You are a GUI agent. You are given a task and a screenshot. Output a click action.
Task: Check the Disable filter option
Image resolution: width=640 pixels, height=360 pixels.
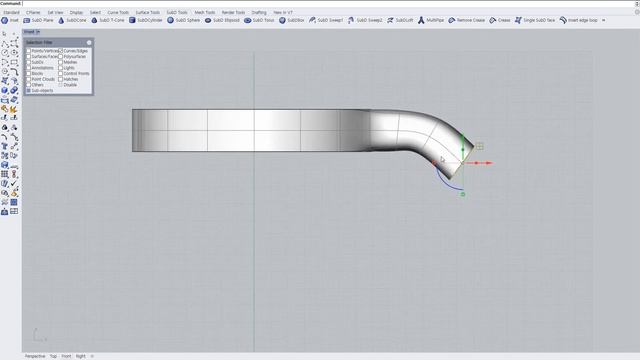pyautogui.click(x=60, y=85)
